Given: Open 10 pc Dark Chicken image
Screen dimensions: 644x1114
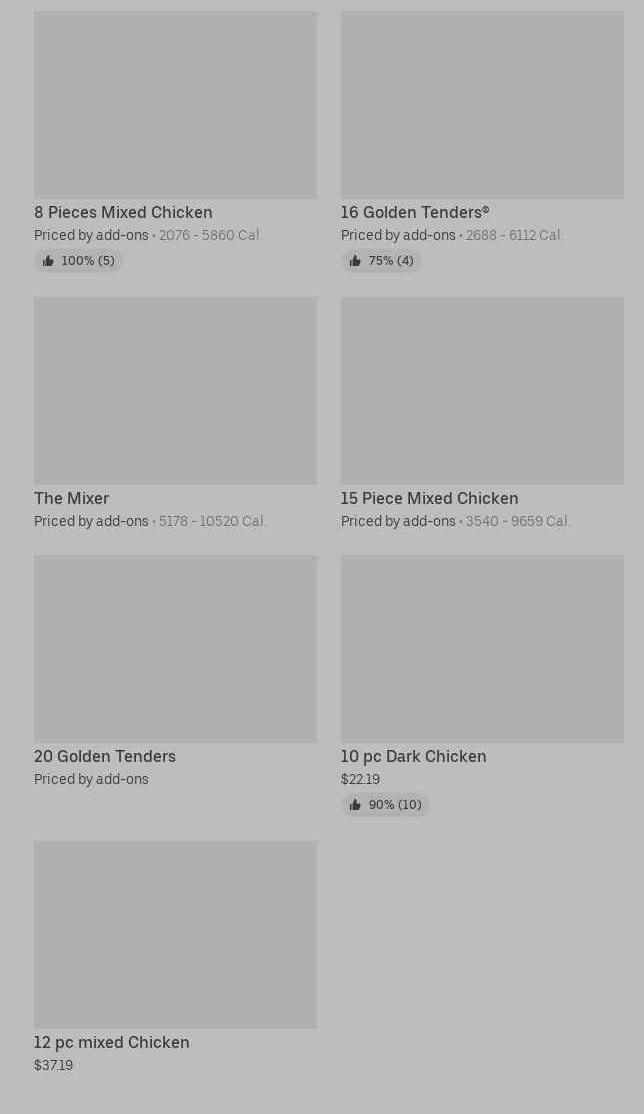Looking at the screenshot, I should click(482, 648).
